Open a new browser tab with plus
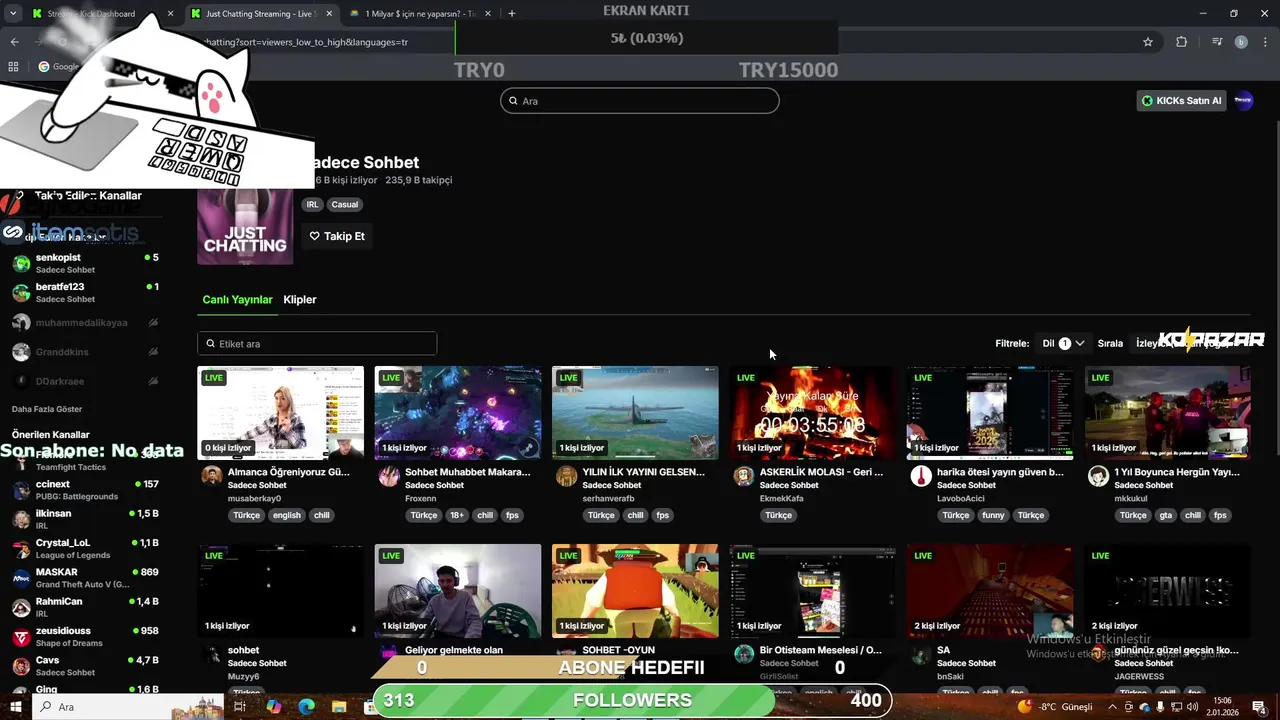Image resolution: width=1280 pixels, height=720 pixels. click(511, 14)
